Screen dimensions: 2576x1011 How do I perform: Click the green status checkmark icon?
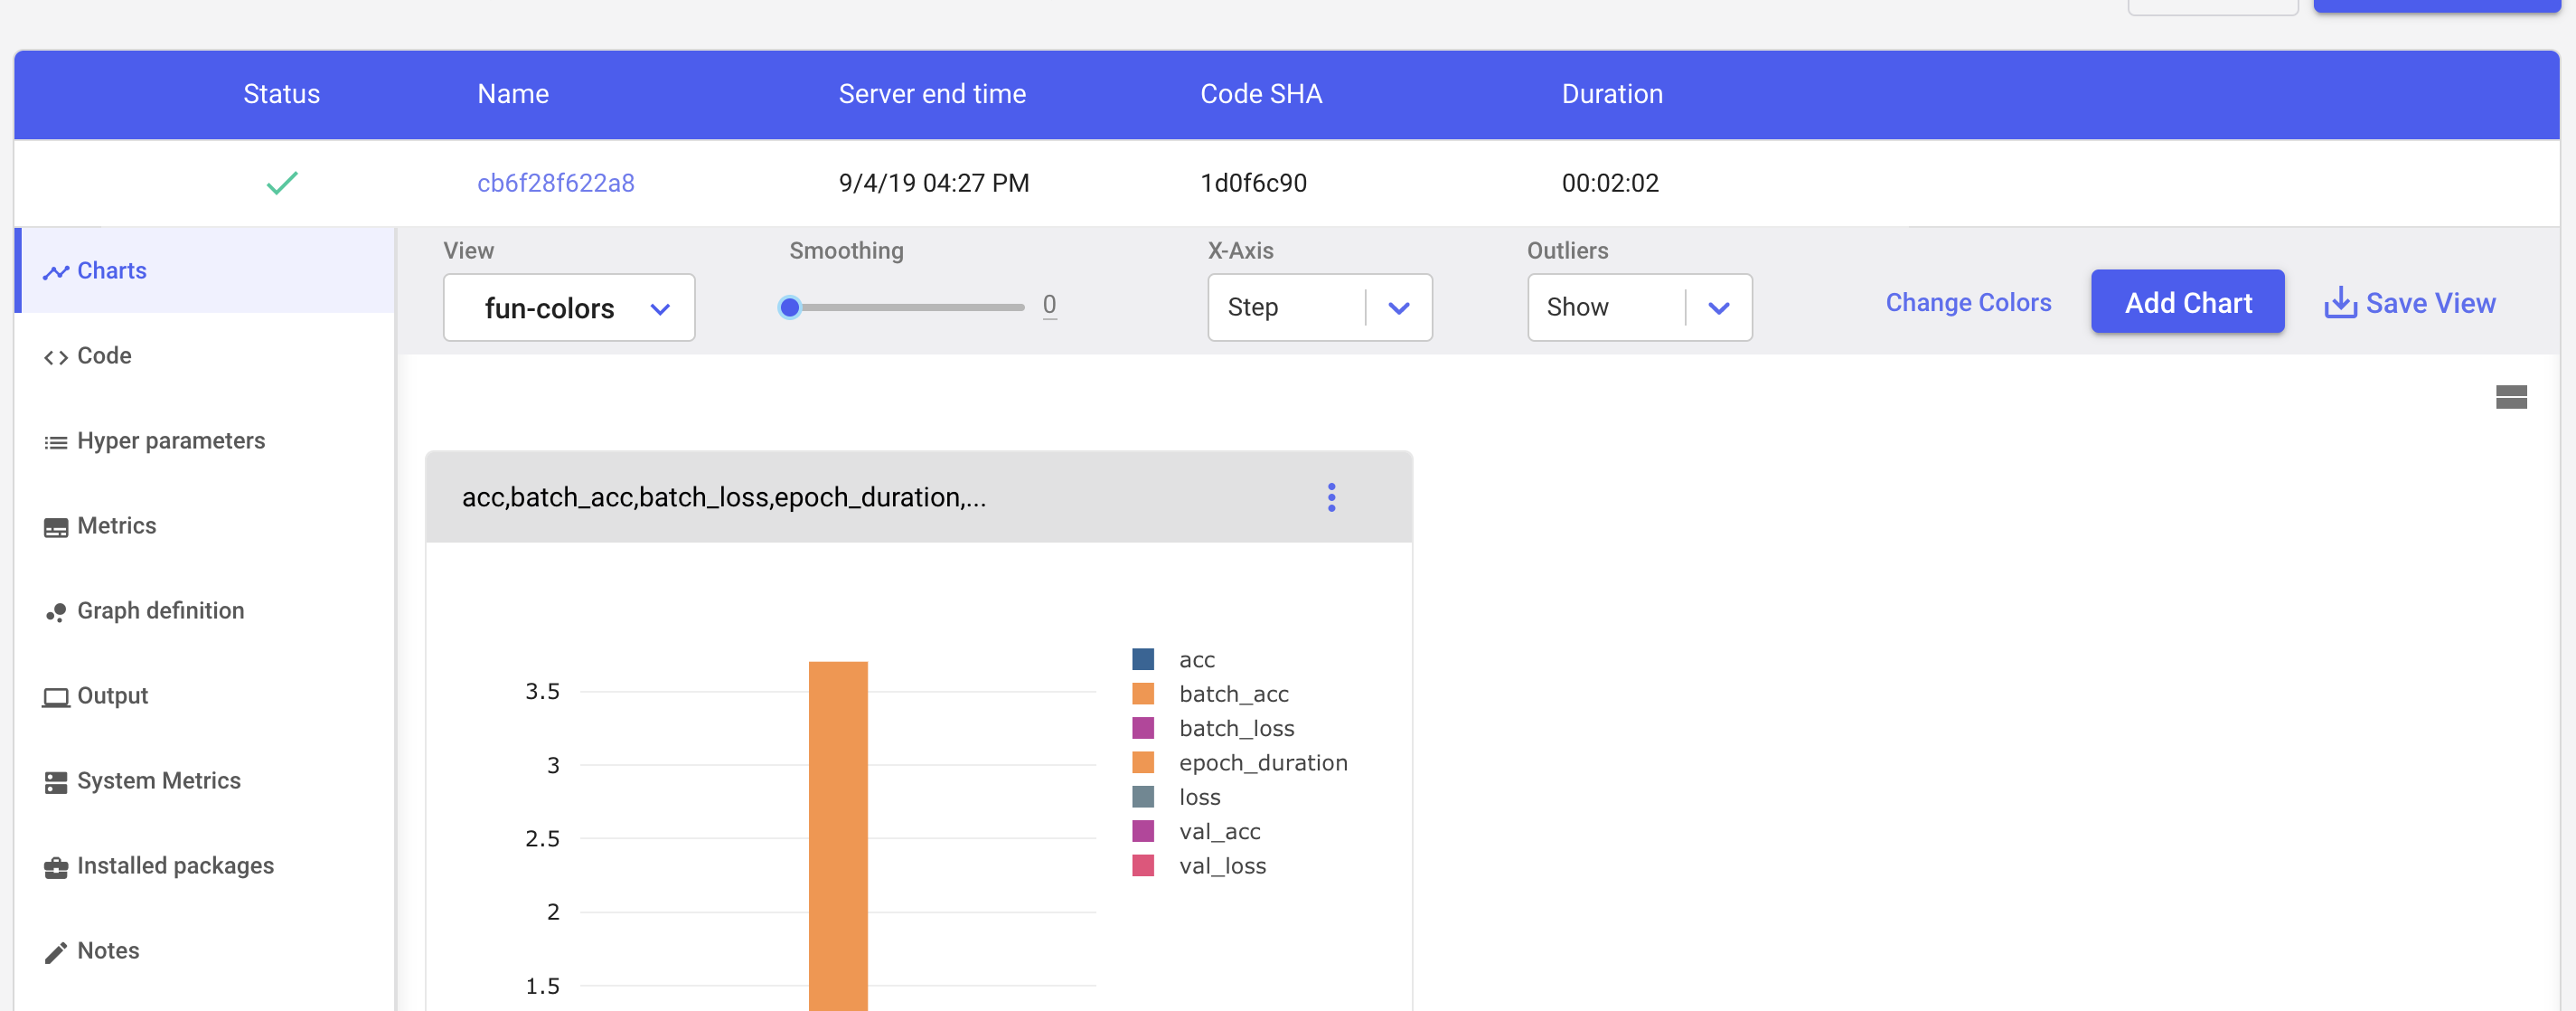point(282,183)
